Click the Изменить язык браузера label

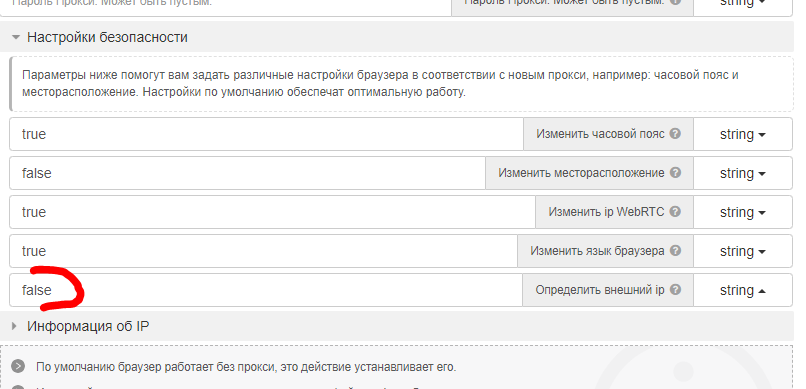point(597,251)
